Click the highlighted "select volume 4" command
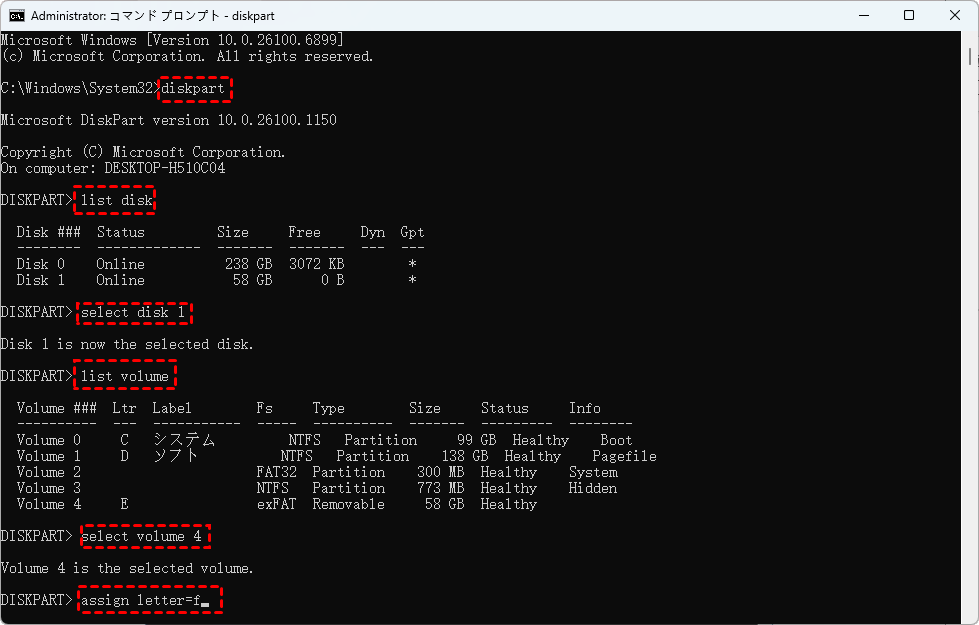The width and height of the screenshot is (979, 625). [144, 536]
